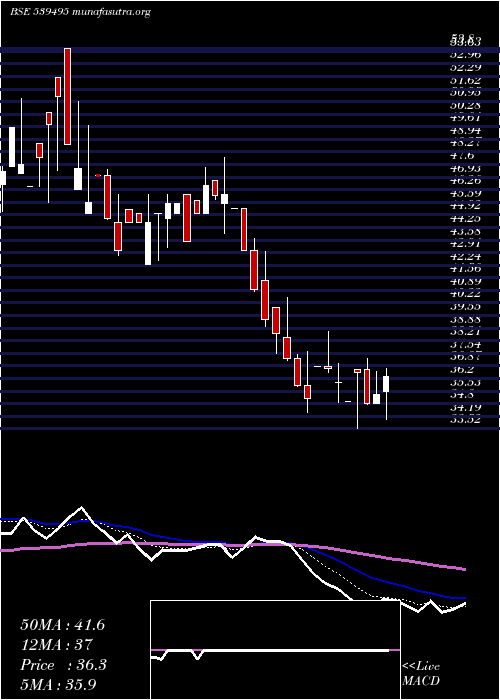
Task: Click the 51.62 price axis label
Action: coord(465,80)
